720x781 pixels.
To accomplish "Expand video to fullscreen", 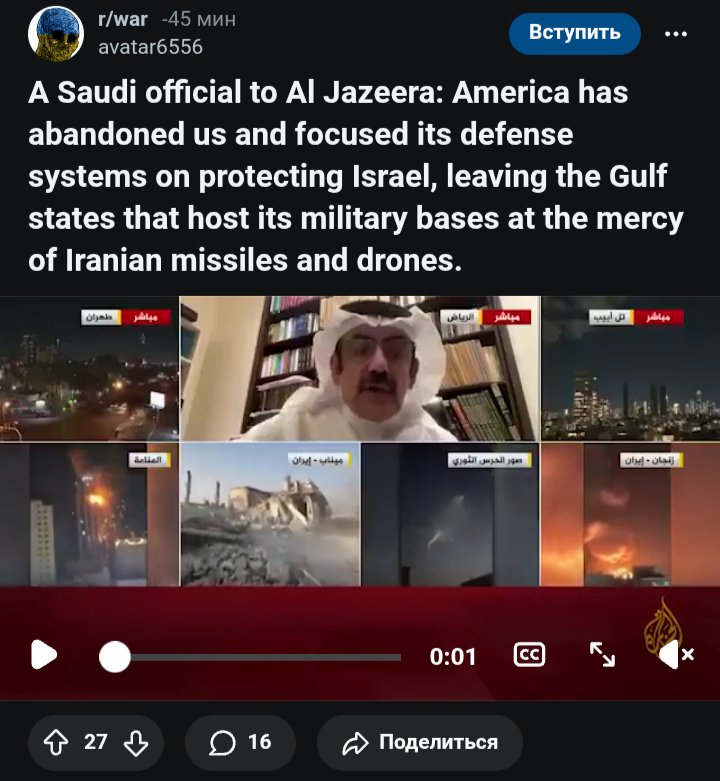I will tap(602, 654).
